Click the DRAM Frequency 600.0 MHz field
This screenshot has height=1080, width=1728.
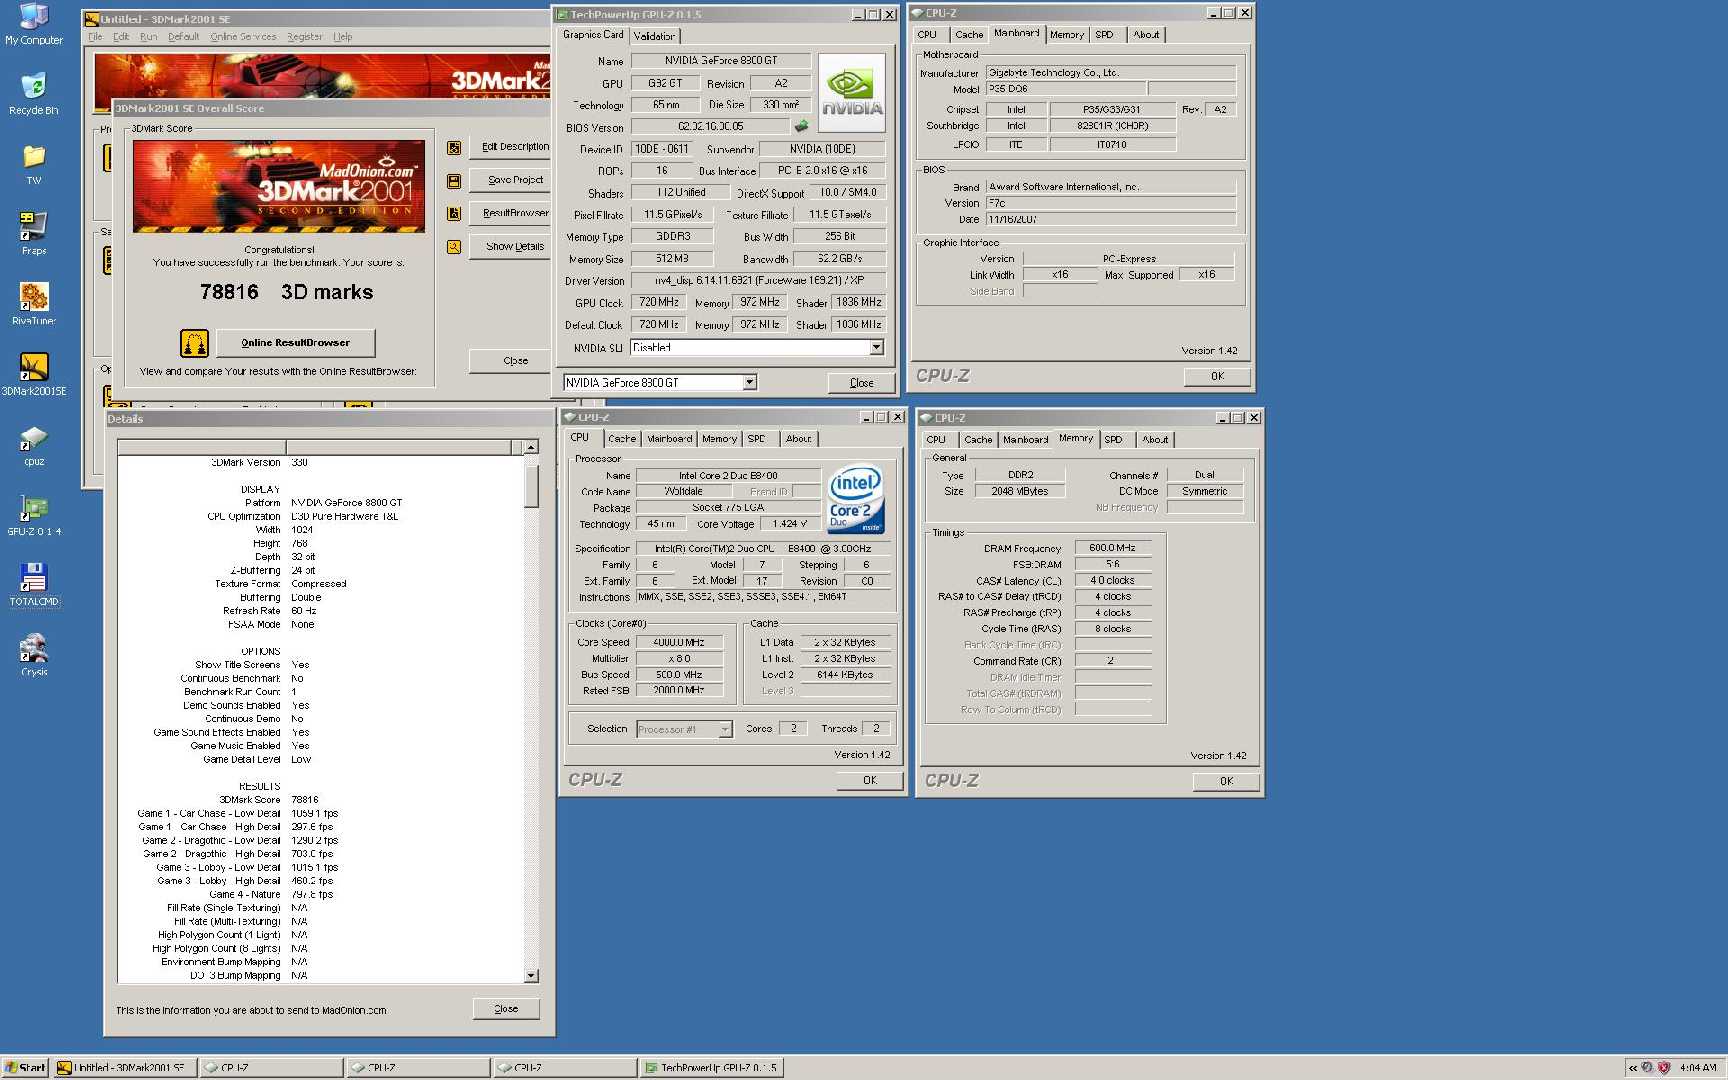(1113, 548)
